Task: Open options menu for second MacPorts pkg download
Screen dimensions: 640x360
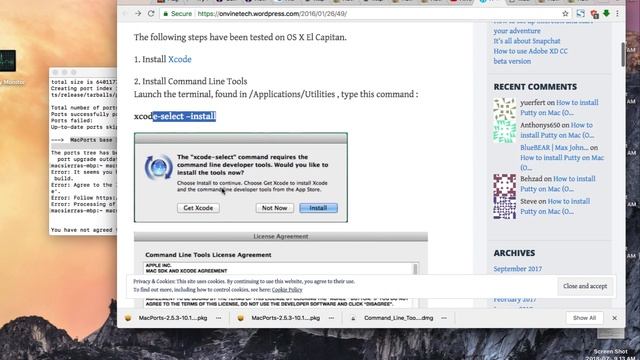Action: click(x=331, y=318)
